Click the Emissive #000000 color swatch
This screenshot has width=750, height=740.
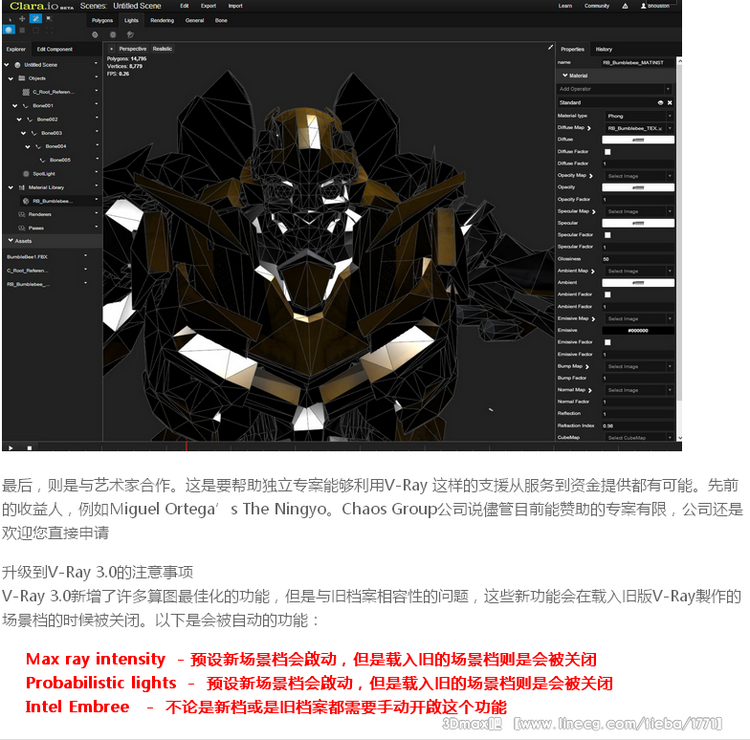pos(638,331)
